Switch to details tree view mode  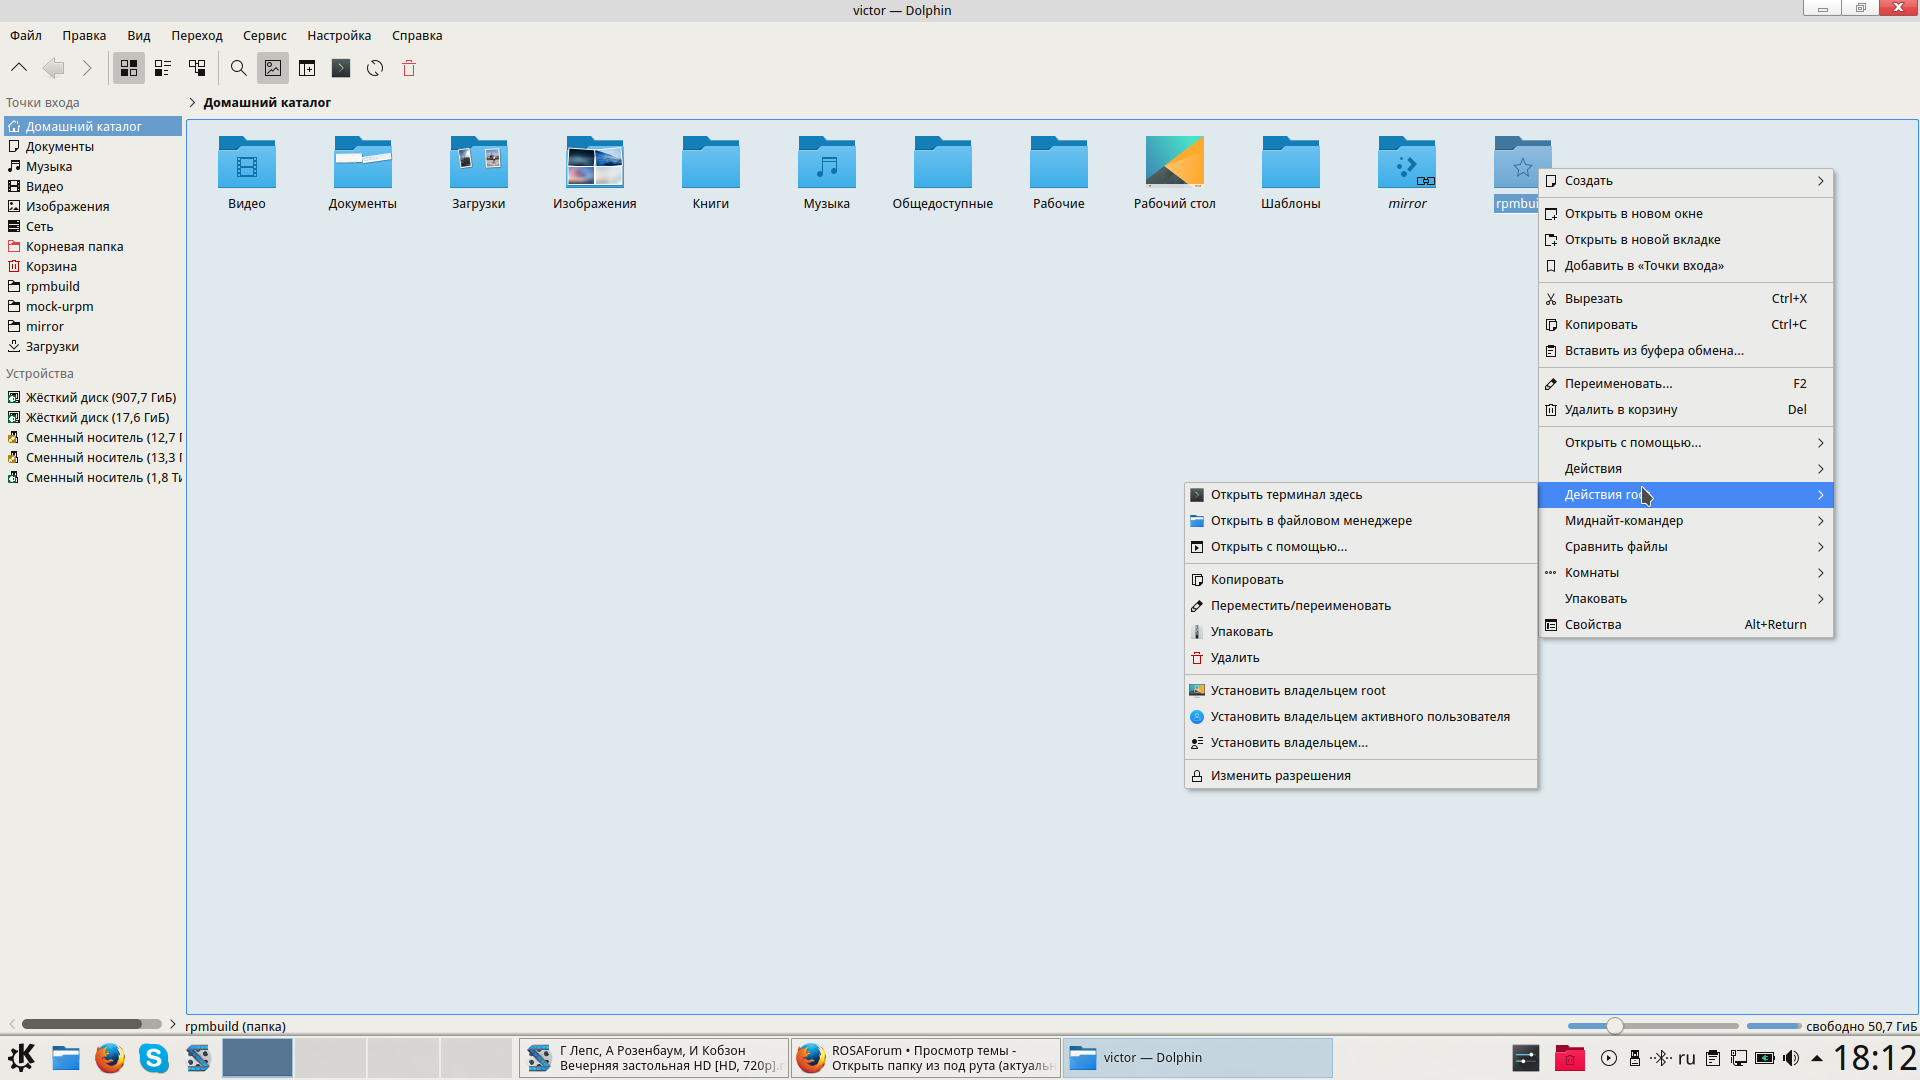pos(197,68)
